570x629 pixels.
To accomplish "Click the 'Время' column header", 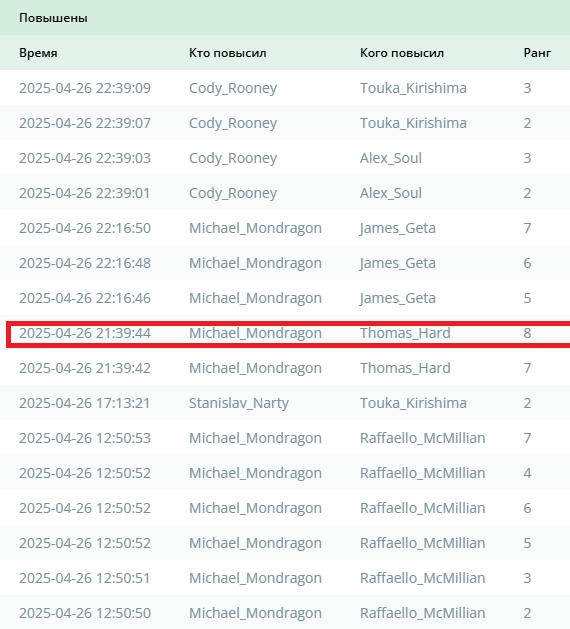I will [38, 53].
